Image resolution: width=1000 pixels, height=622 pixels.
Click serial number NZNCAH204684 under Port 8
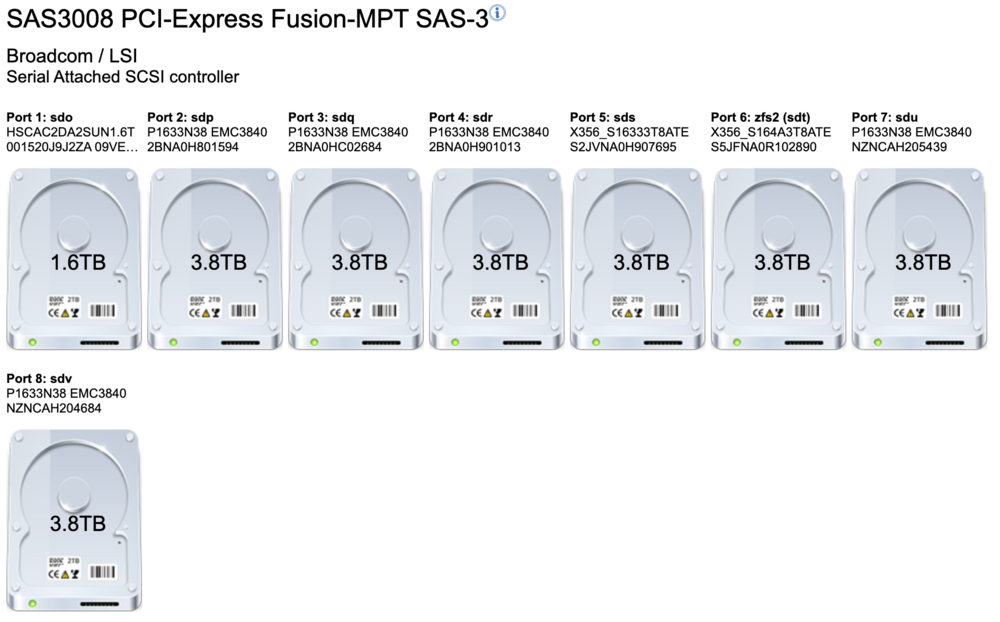coord(54,408)
